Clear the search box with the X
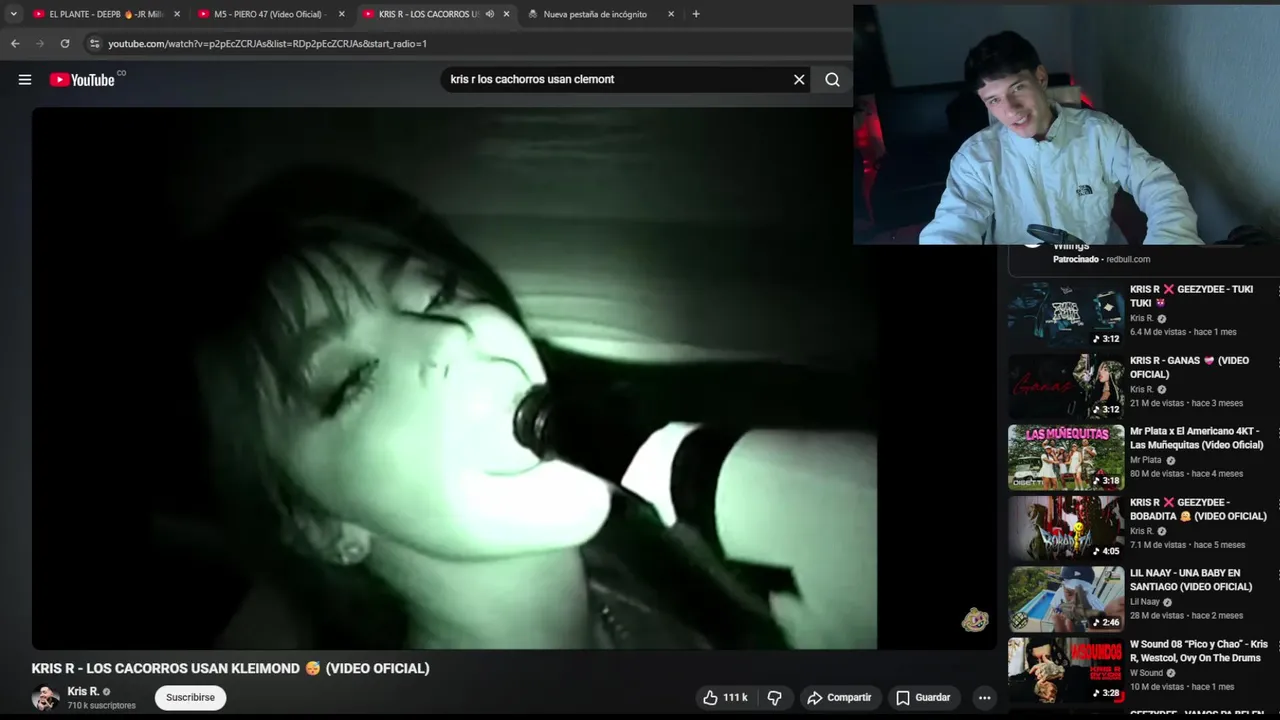1280x720 pixels. pos(799,80)
